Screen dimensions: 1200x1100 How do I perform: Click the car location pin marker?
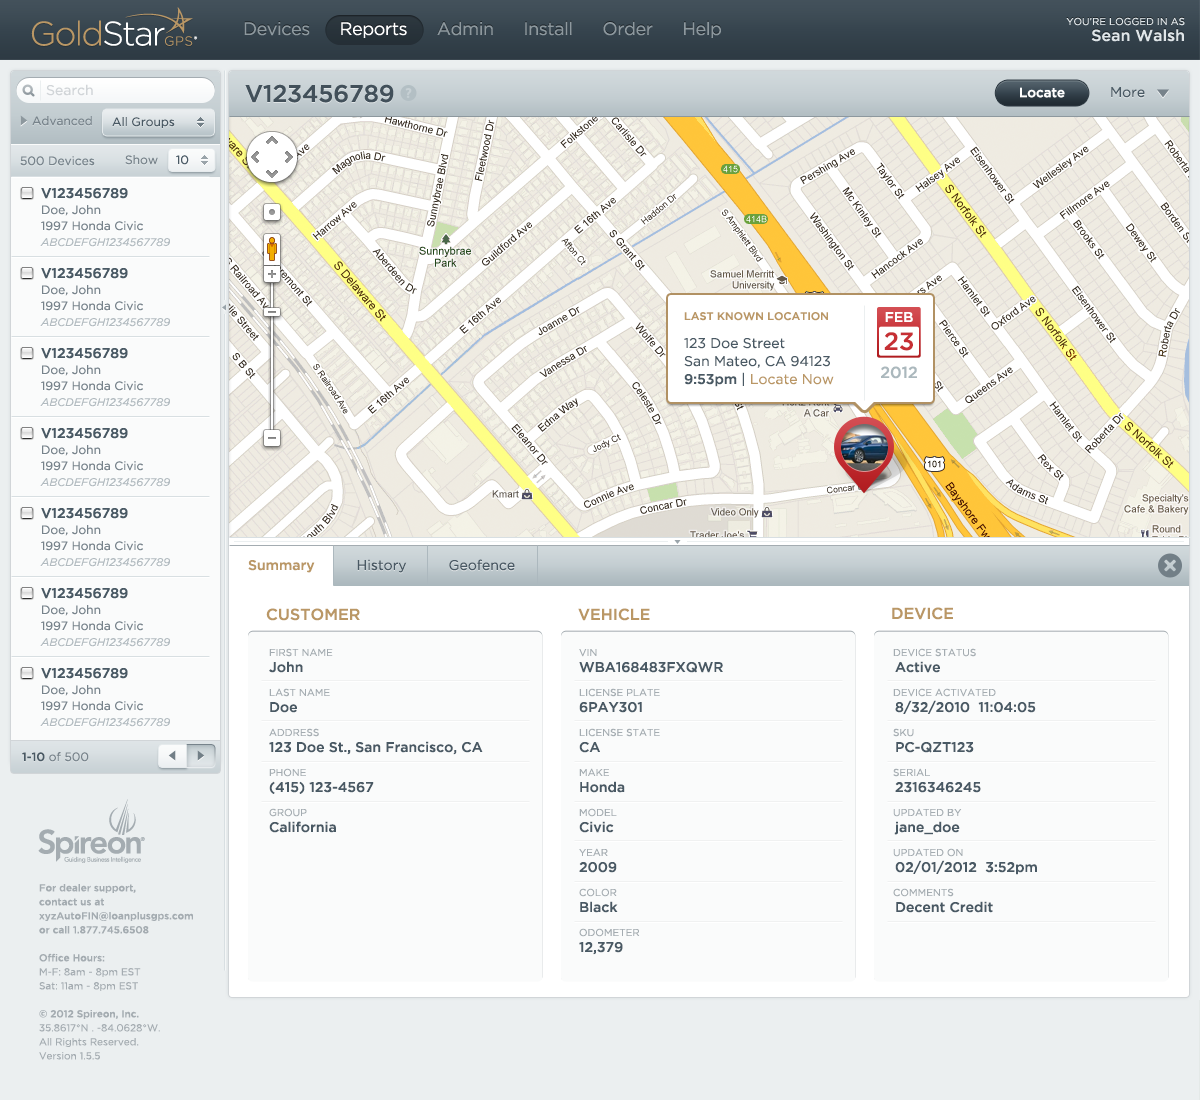(863, 450)
